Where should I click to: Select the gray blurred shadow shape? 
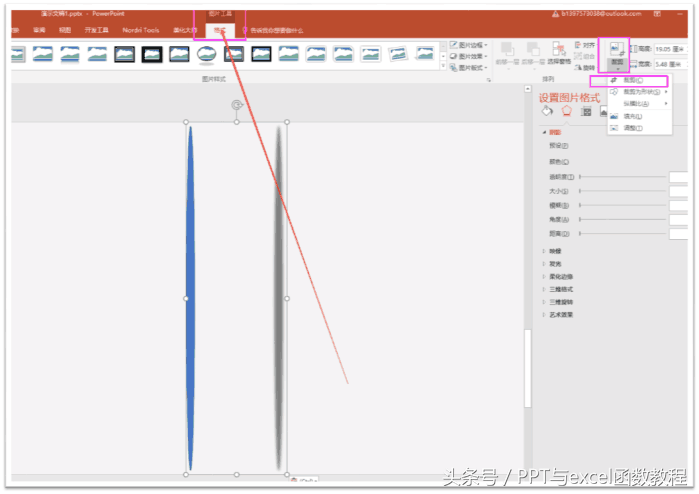tap(279, 298)
